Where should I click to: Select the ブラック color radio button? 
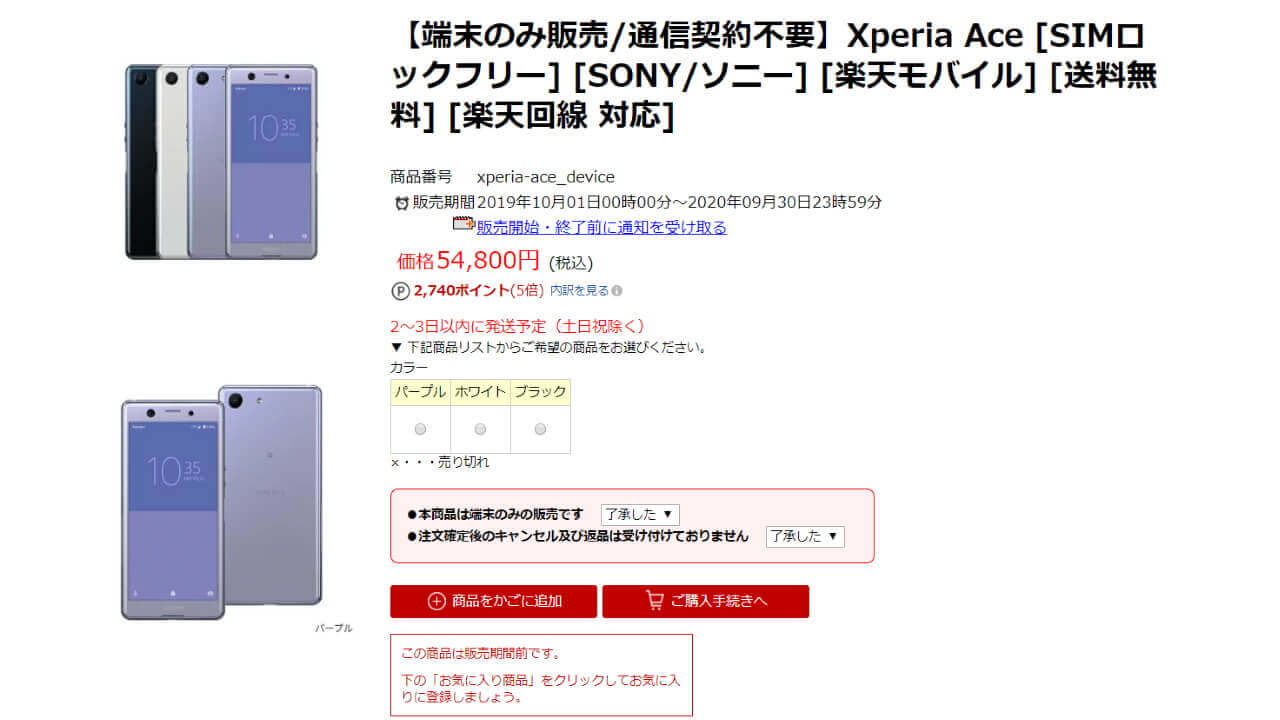pyautogui.click(x=540, y=429)
